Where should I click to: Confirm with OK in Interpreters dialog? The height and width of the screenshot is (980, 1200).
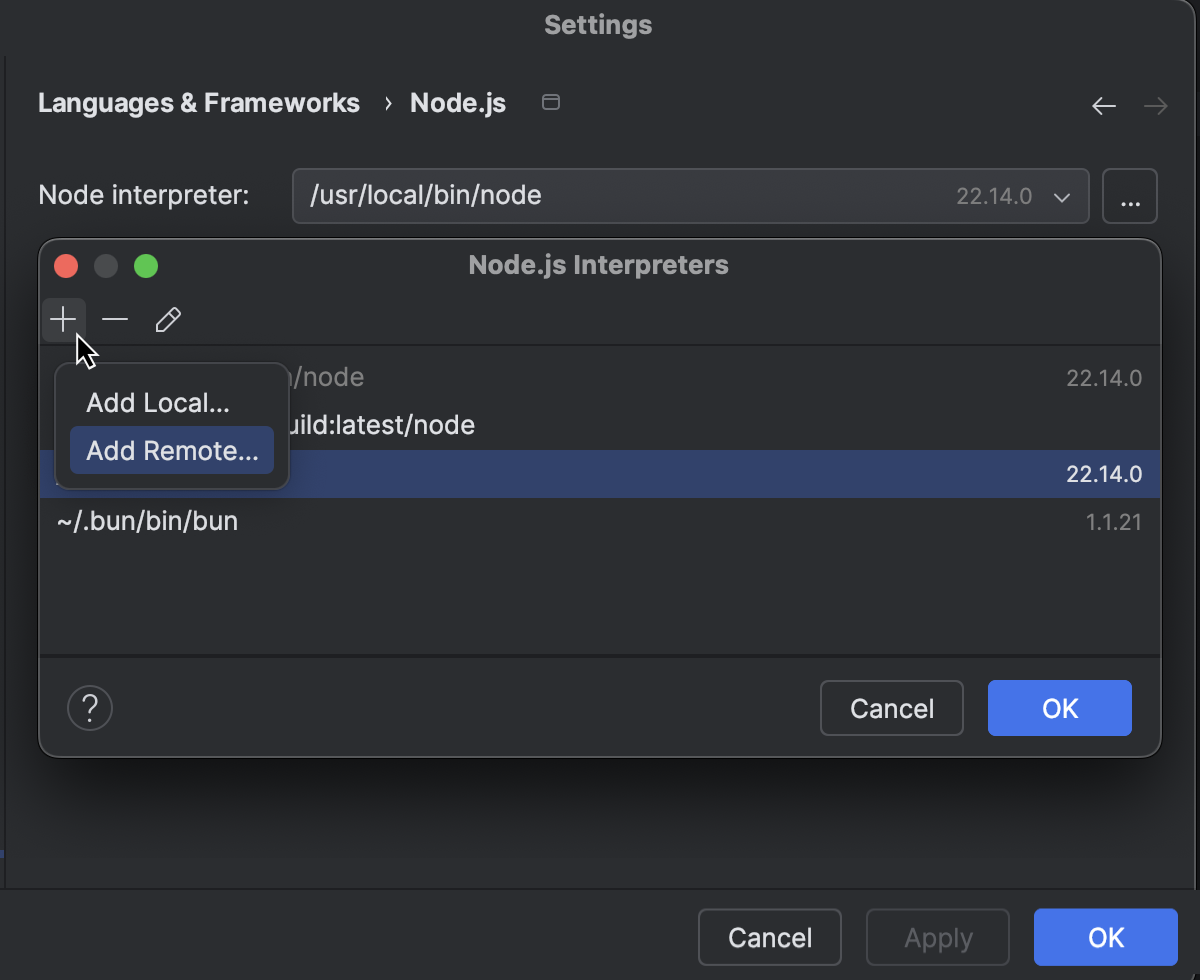pos(1059,709)
